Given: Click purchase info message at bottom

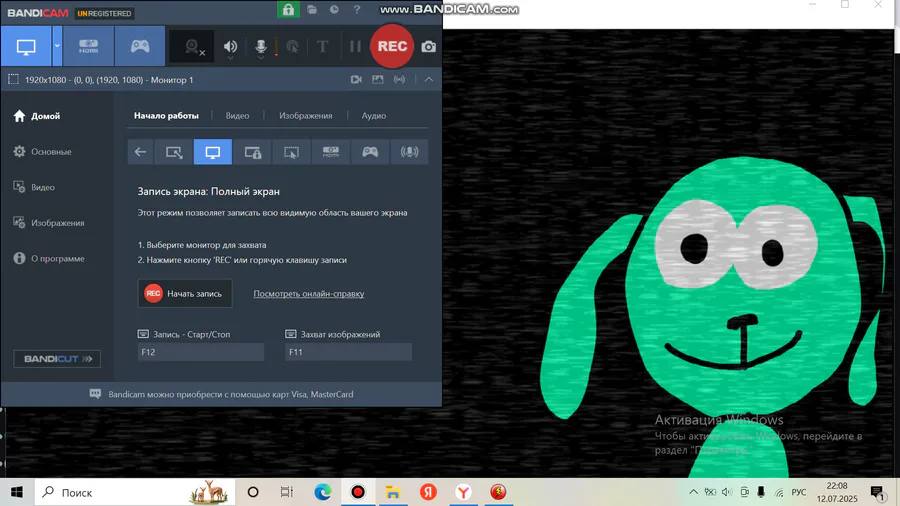Looking at the screenshot, I should click(222, 394).
